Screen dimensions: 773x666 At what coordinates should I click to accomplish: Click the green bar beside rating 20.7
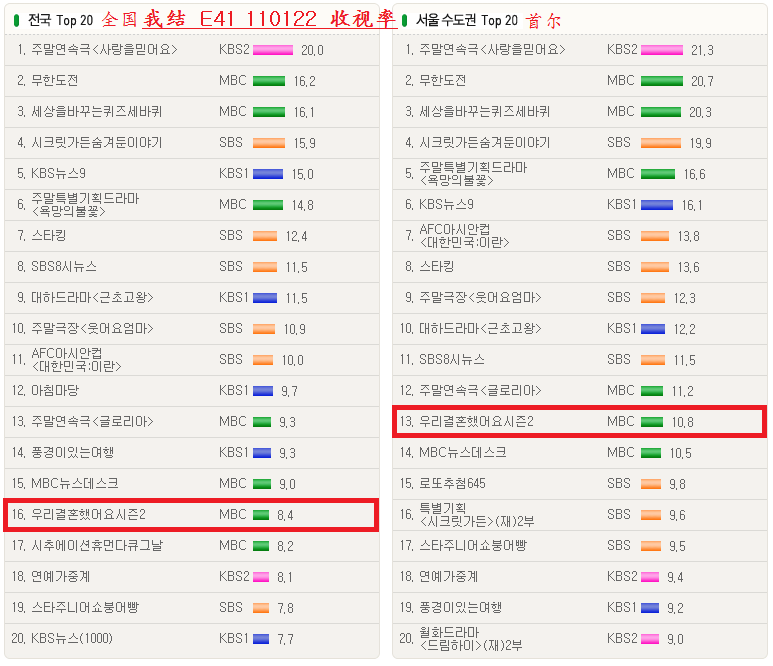tap(662, 81)
